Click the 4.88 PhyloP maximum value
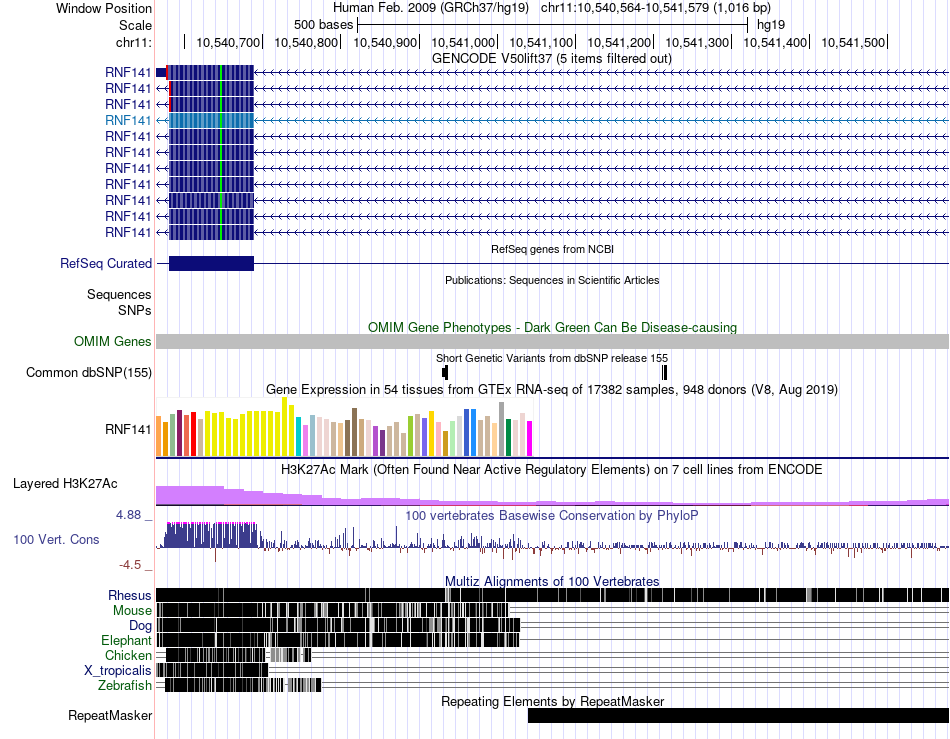Viewport: 950px width, 739px height. click(128, 515)
